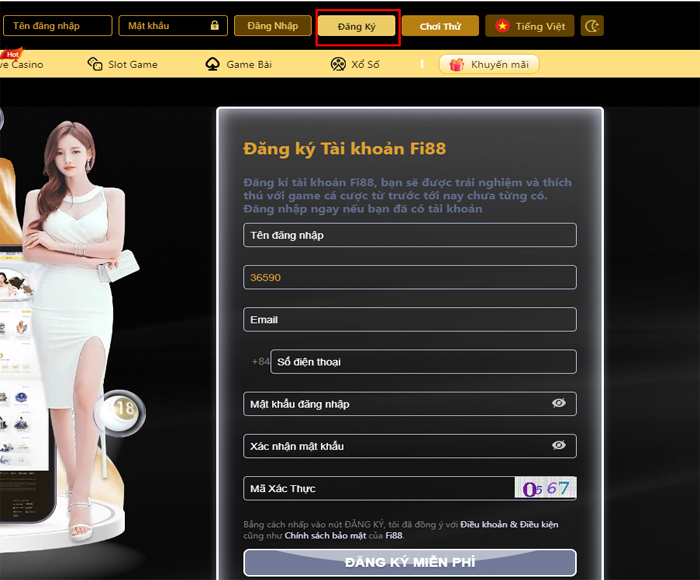
Task: Open the Tiếng Việt language selector
Action: tap(529, 26)
